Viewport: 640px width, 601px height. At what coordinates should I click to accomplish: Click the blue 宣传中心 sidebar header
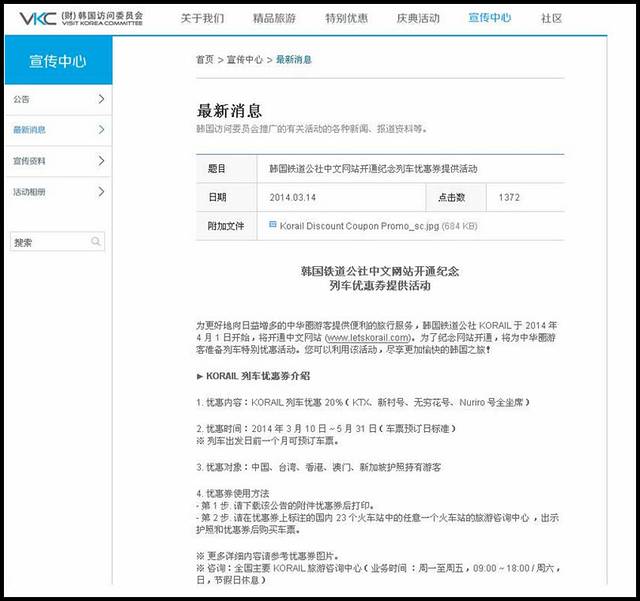tap(57, 61)
